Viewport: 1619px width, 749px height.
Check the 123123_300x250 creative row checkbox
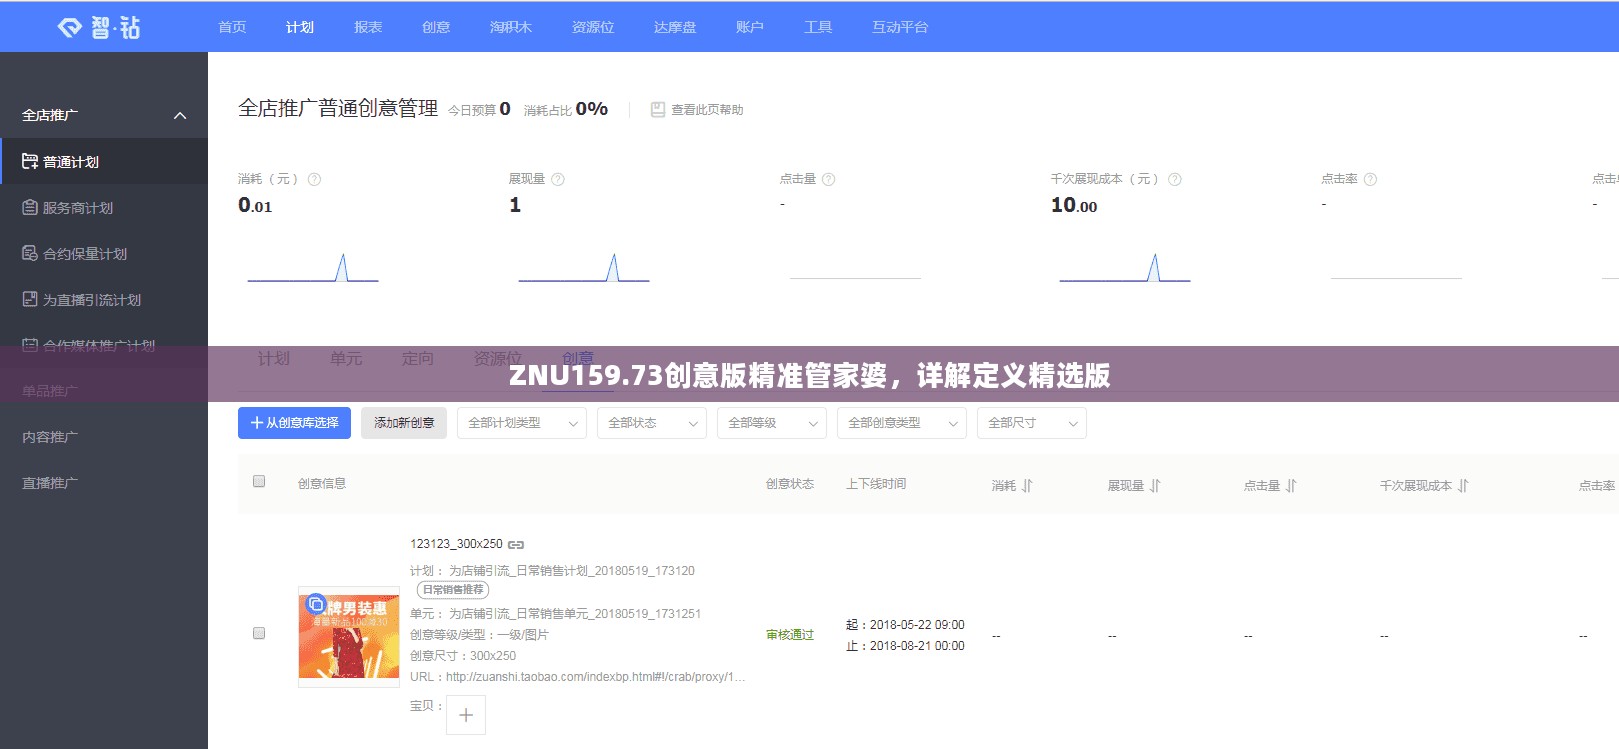tap(259, 633)
